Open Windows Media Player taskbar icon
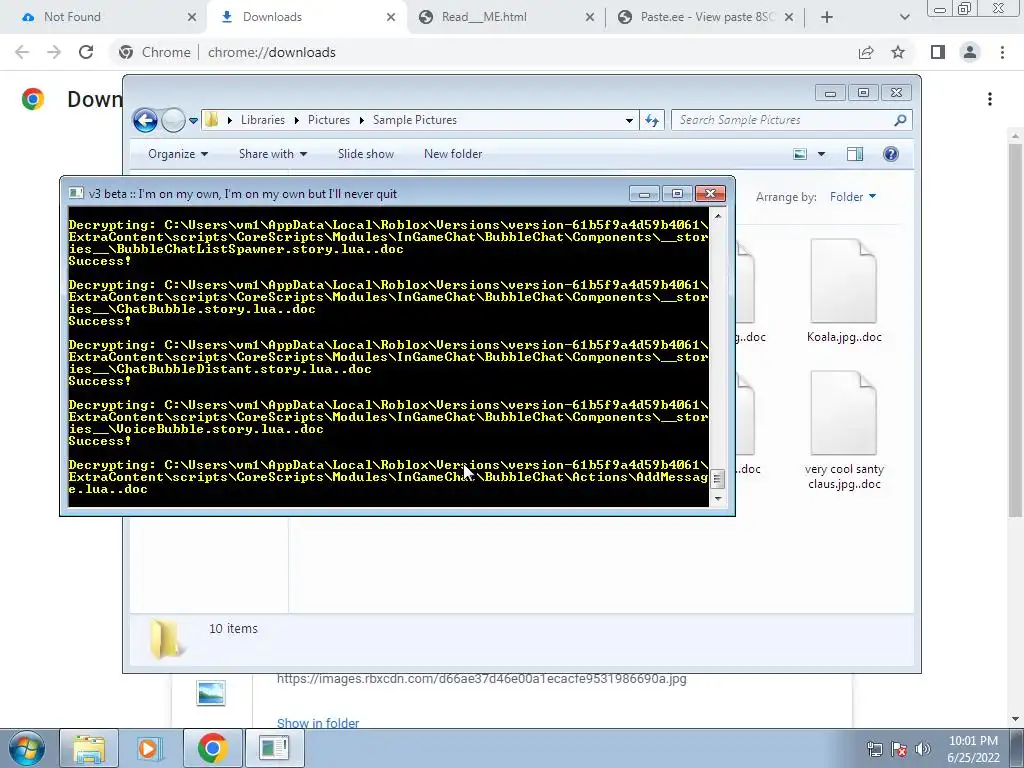 point(149,748)
